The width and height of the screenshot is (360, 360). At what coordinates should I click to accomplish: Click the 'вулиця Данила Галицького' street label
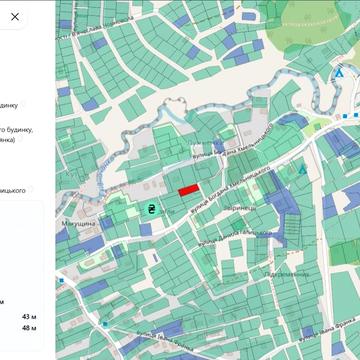pyautogui.click(x=235, y=238)
